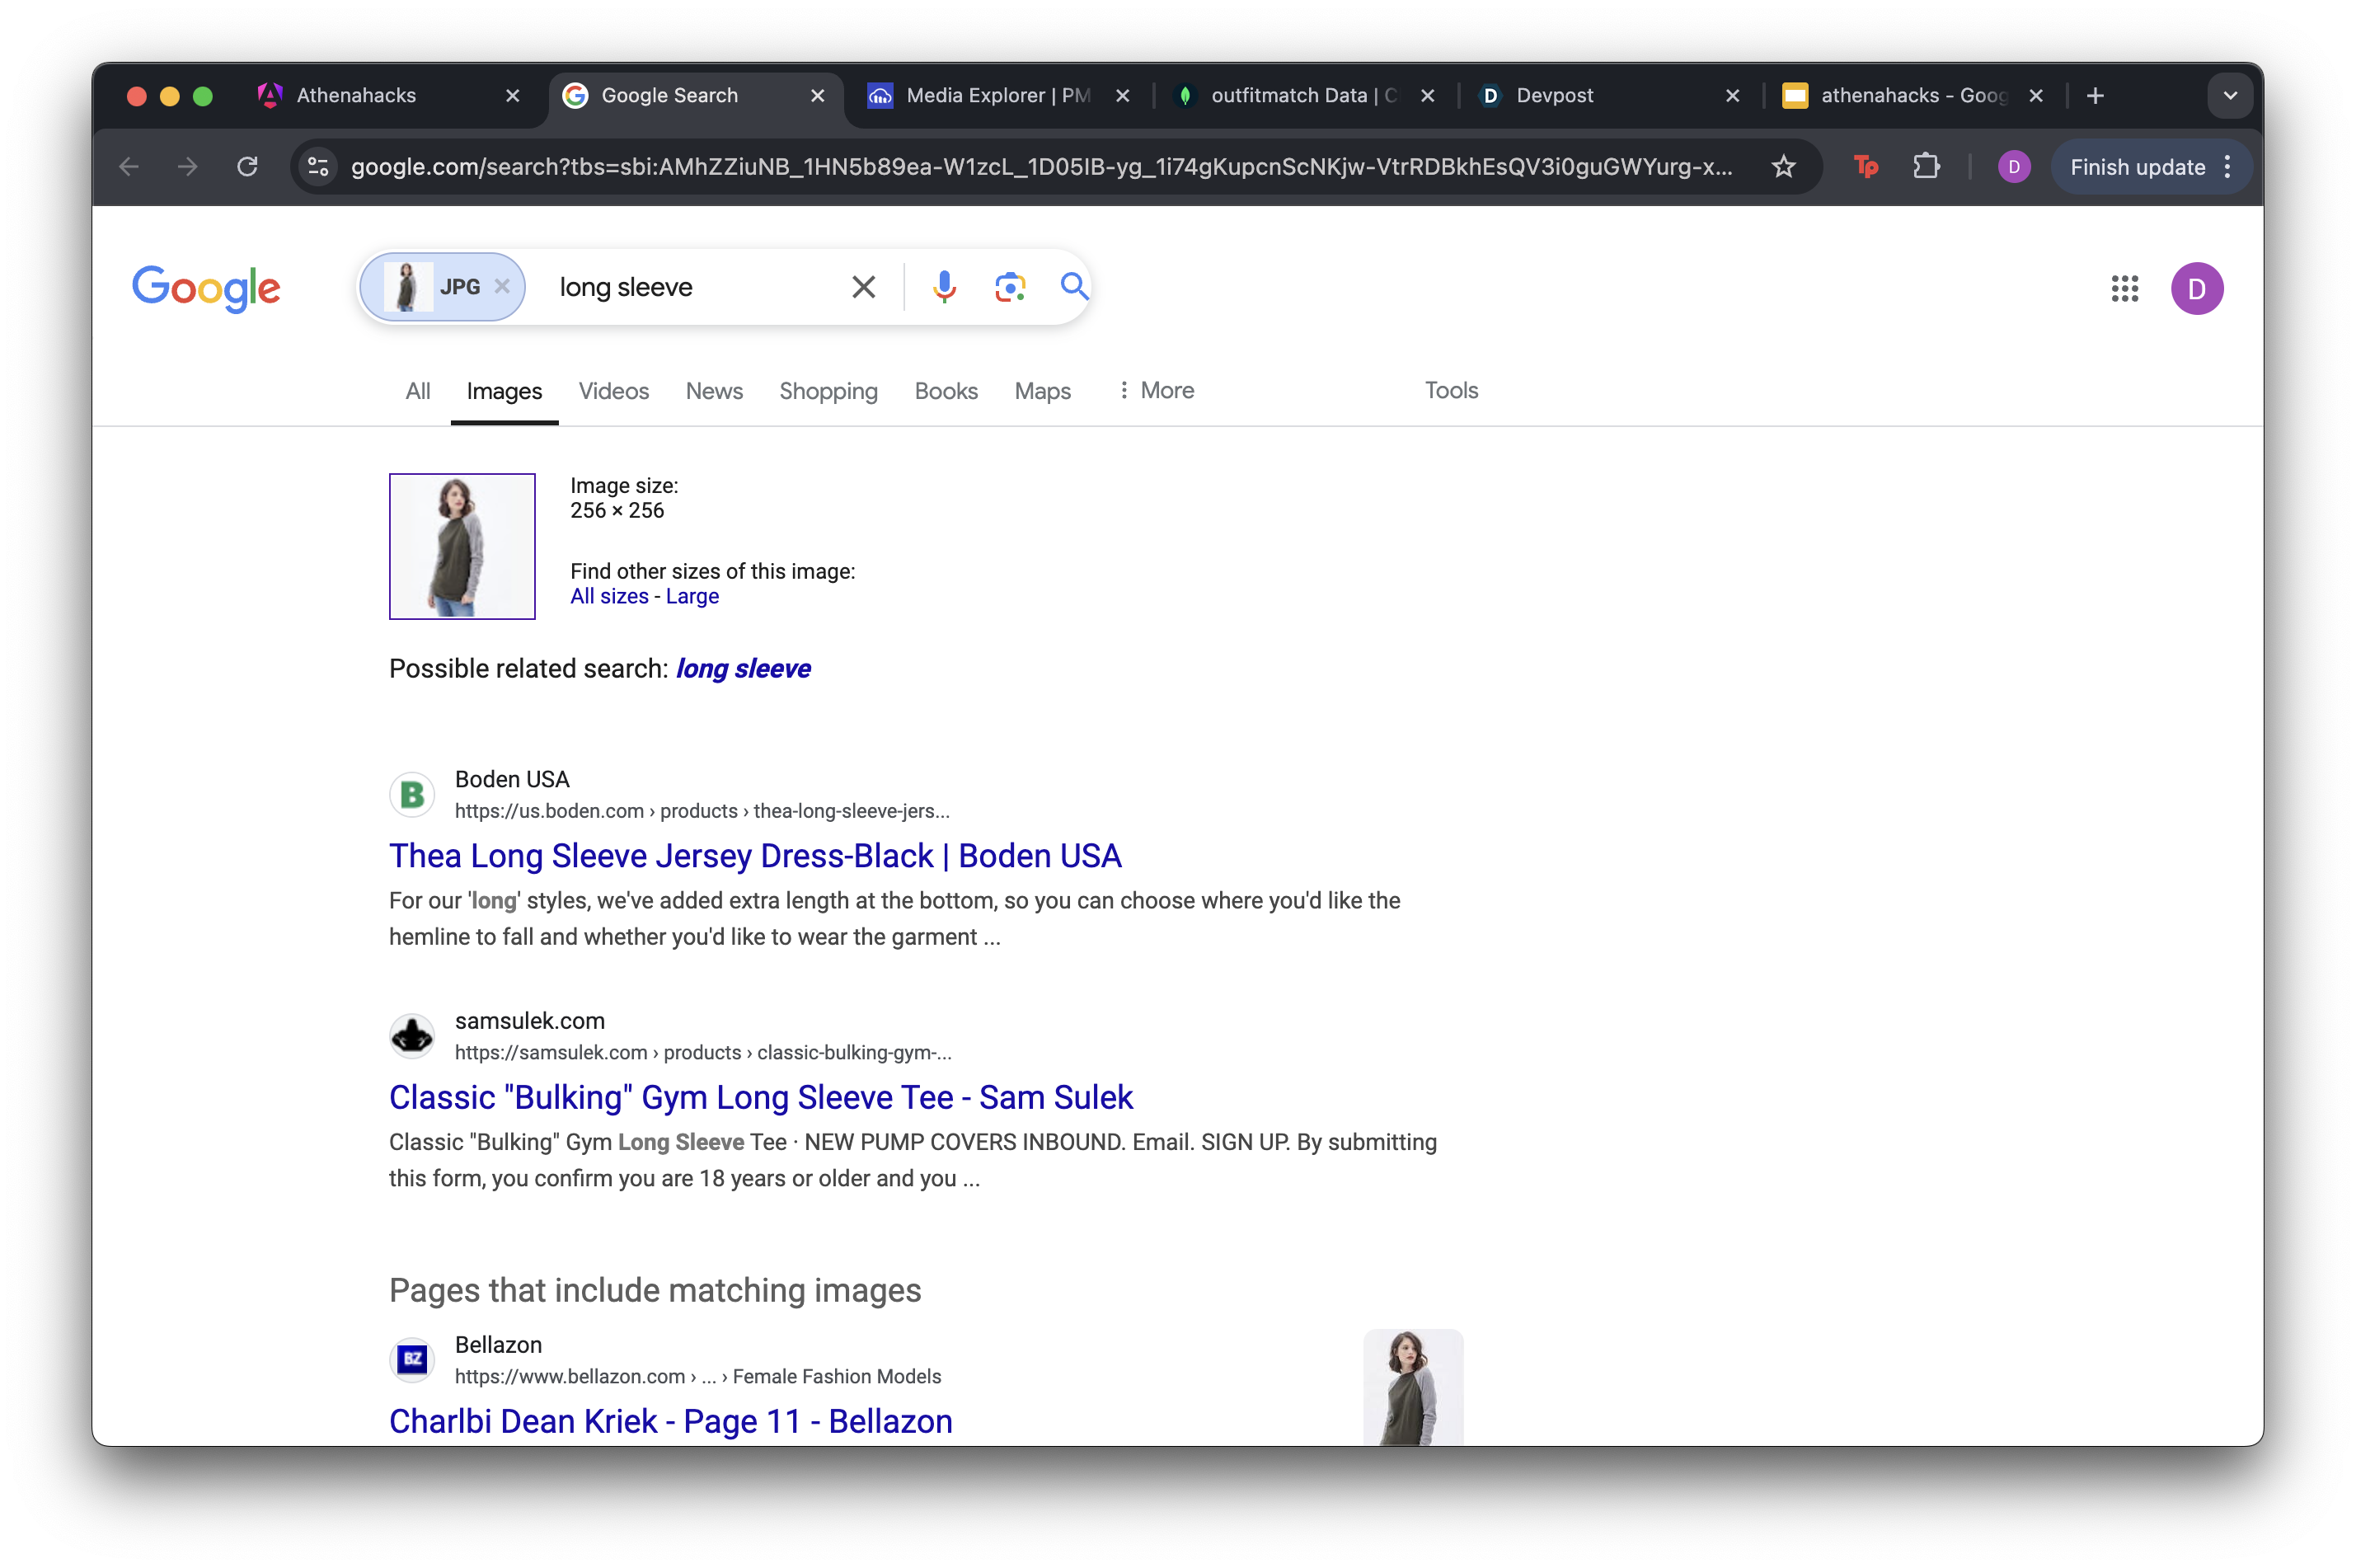View site information in address bar
Viewport: 2356px width, 1568px height.
tap(319, 167)
